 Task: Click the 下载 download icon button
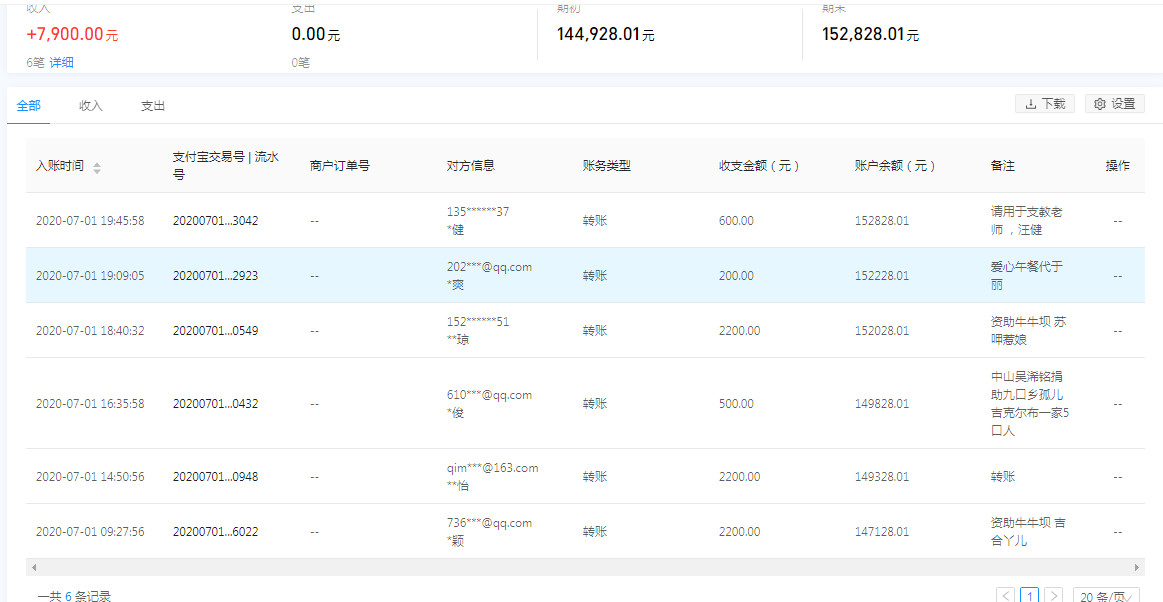pos(1044,104)
